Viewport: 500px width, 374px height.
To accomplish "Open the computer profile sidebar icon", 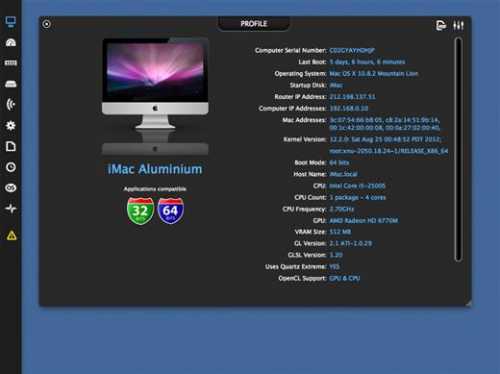I will 11,22.
